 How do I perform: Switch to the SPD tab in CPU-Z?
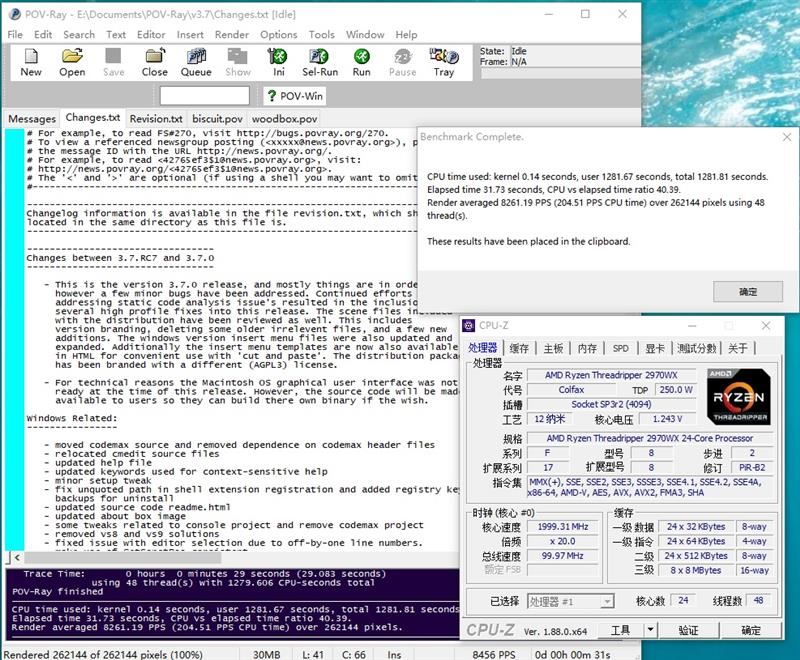pyautogui.click(x=620, y=348)
